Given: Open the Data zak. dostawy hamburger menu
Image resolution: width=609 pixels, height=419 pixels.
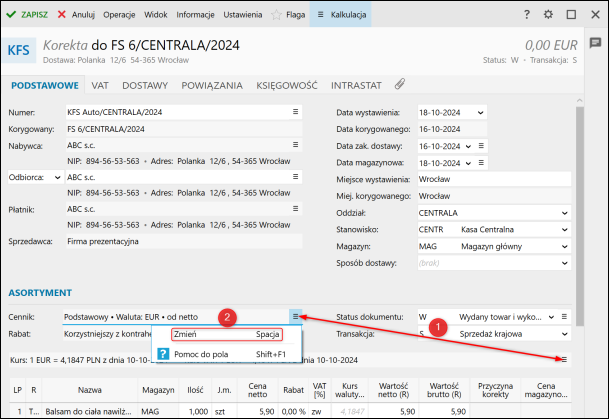Looking at the screenshot, I should click(x=481, y=146).
